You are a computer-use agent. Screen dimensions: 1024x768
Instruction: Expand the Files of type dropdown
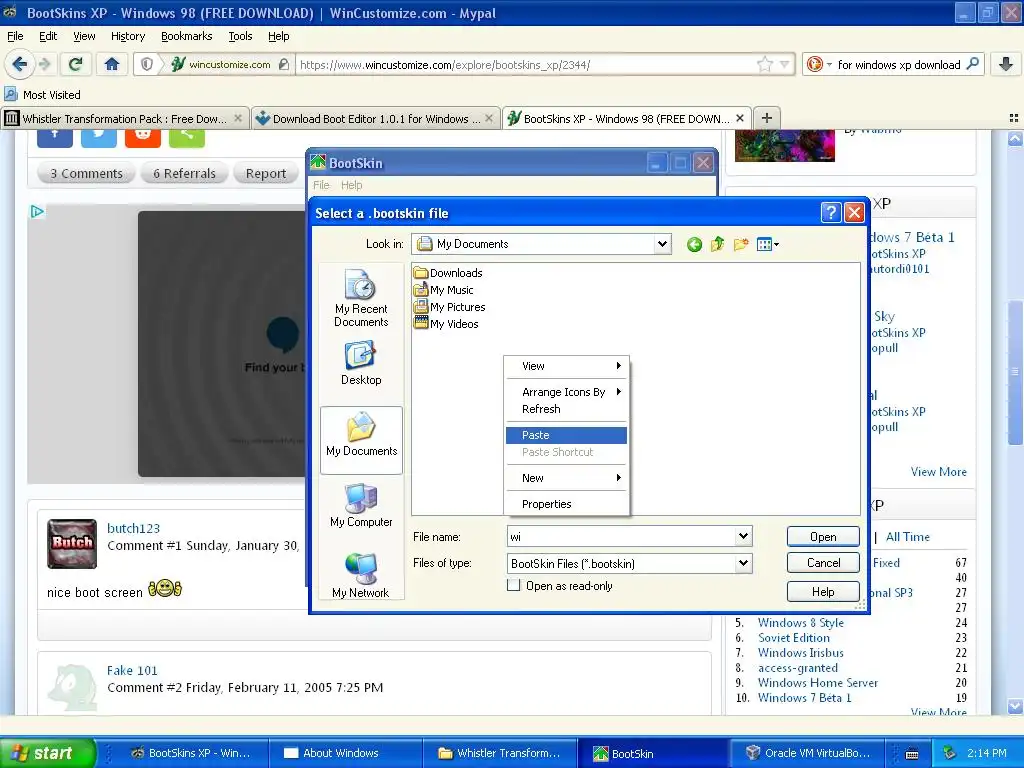[743, 564]
